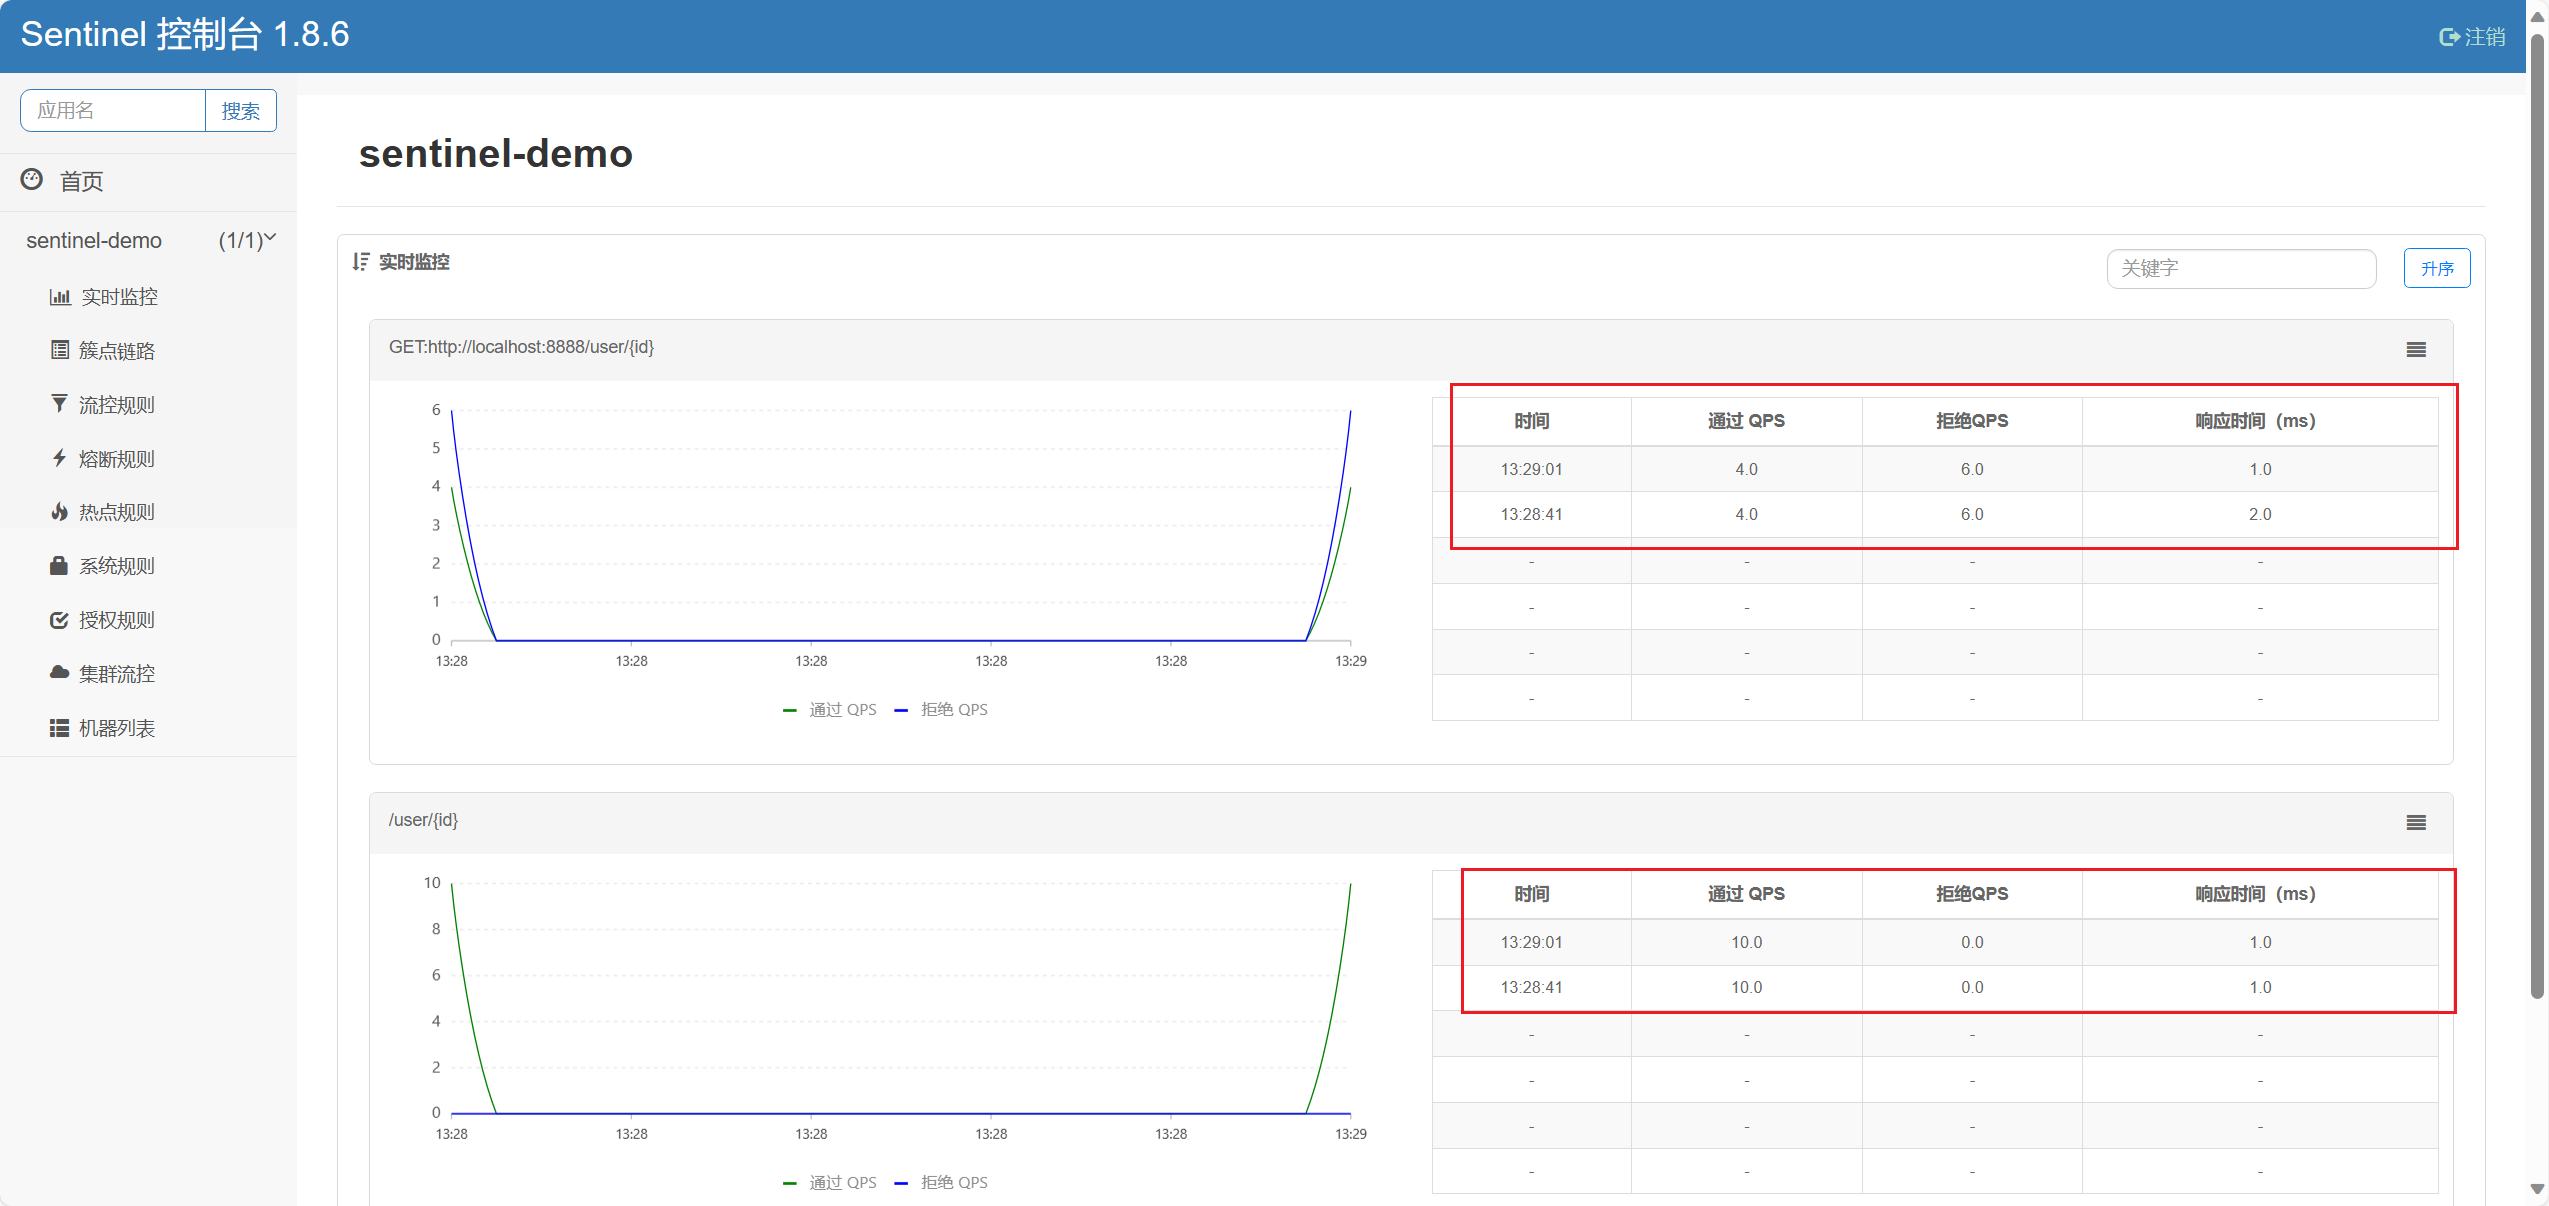Click the list icon beside 簇点链路
The image size is (2549, 1206).
(60, 350)
